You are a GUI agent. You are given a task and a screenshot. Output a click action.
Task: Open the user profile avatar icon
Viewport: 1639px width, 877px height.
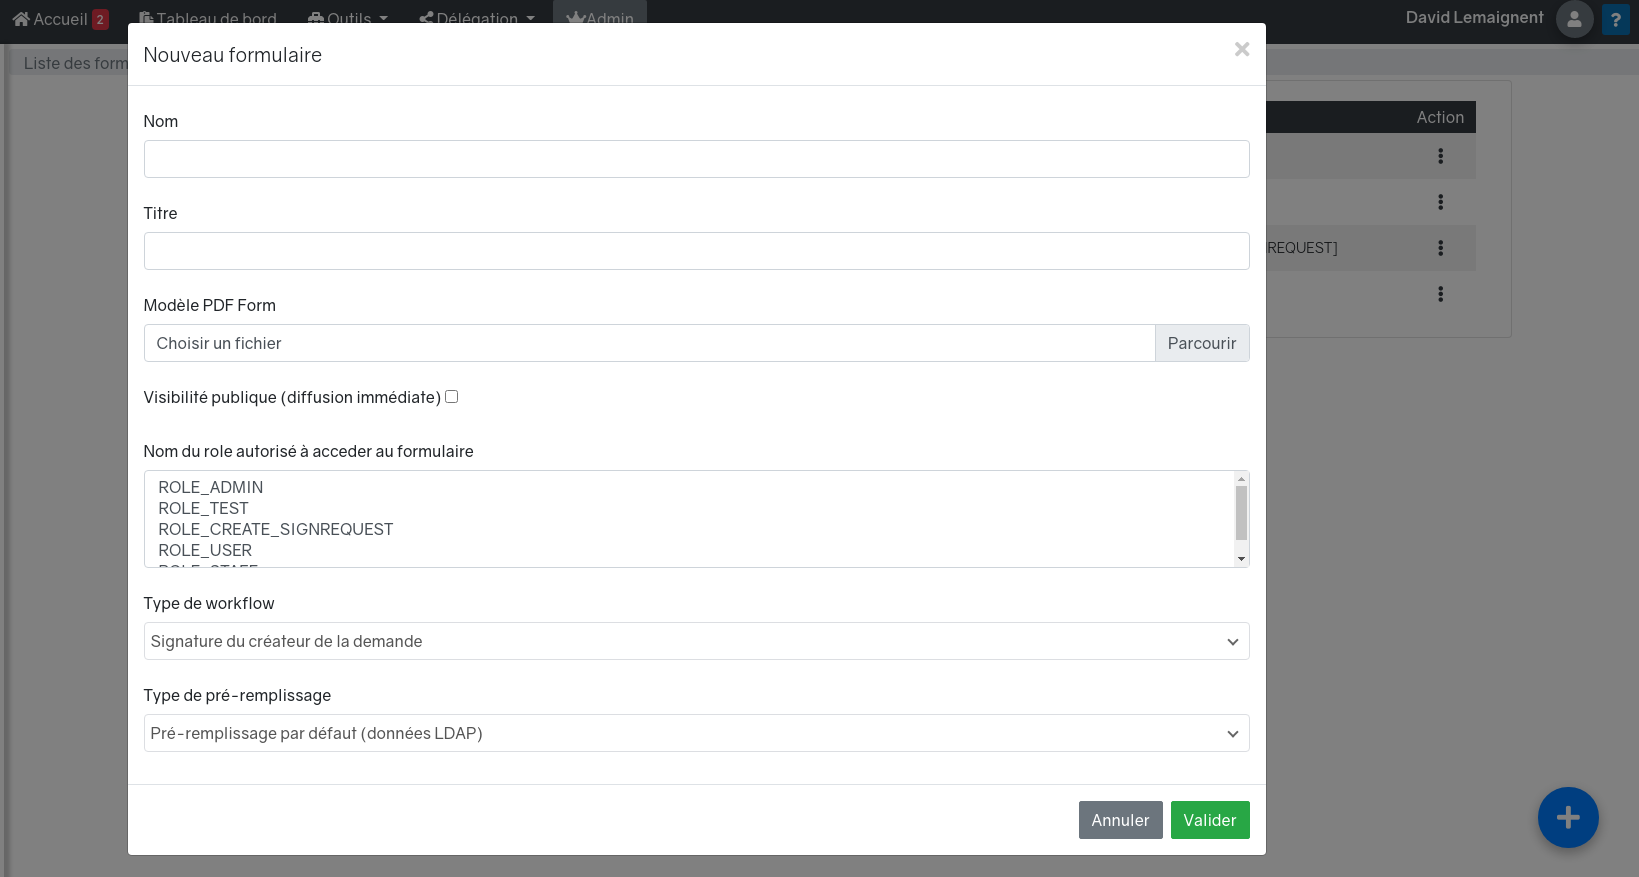click(x=1574, y=19)
